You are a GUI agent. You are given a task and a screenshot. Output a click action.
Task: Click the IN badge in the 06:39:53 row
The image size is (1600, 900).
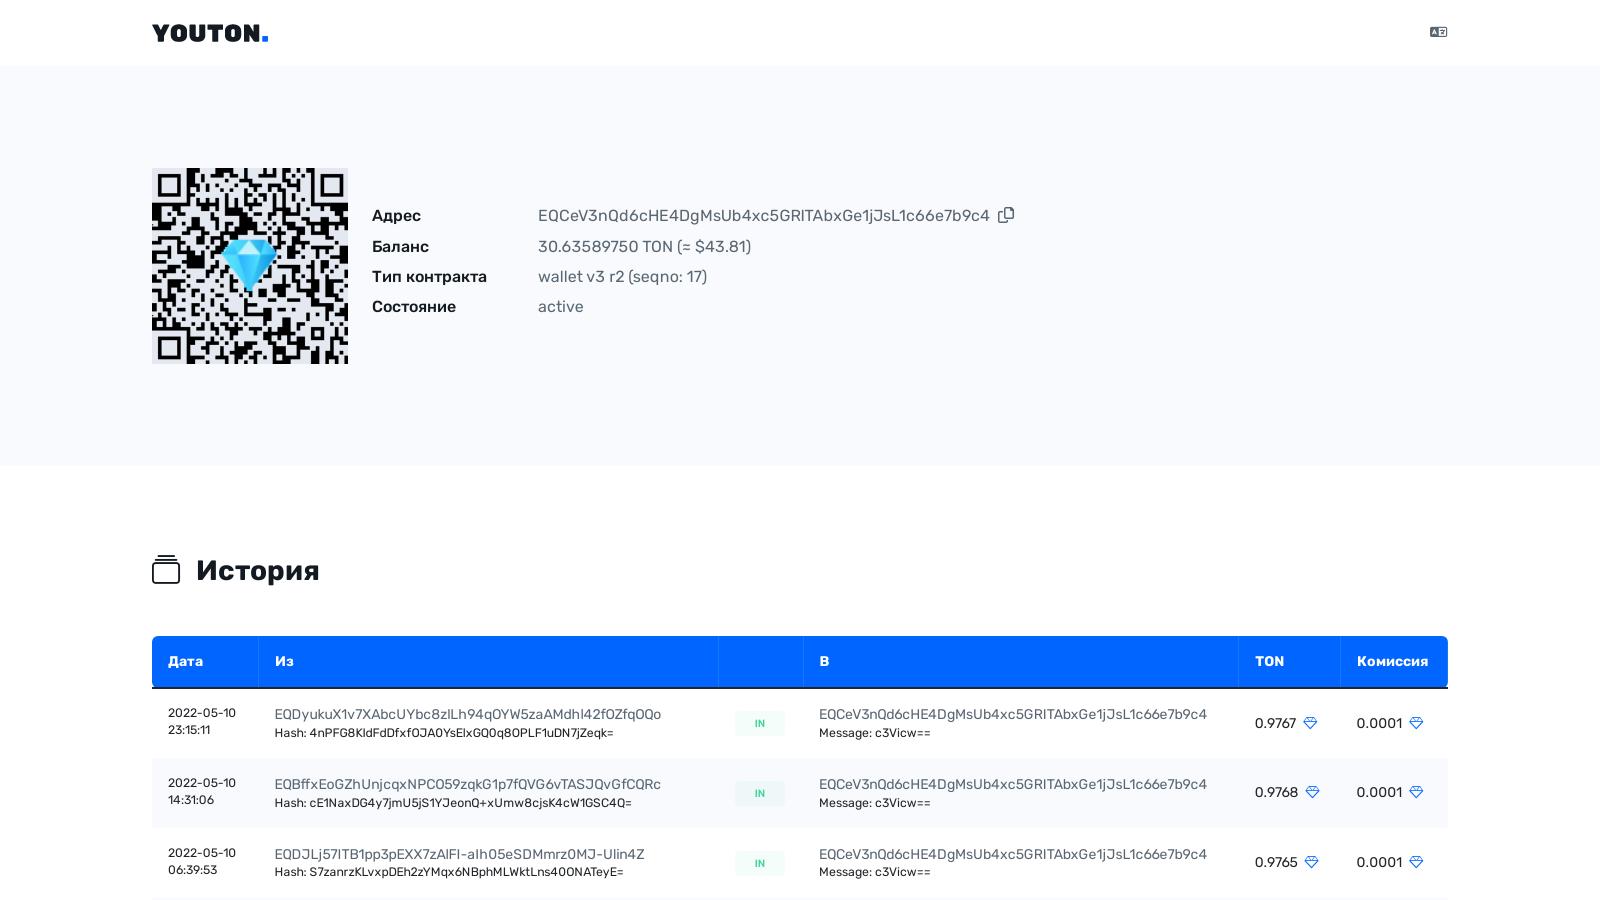760,863
